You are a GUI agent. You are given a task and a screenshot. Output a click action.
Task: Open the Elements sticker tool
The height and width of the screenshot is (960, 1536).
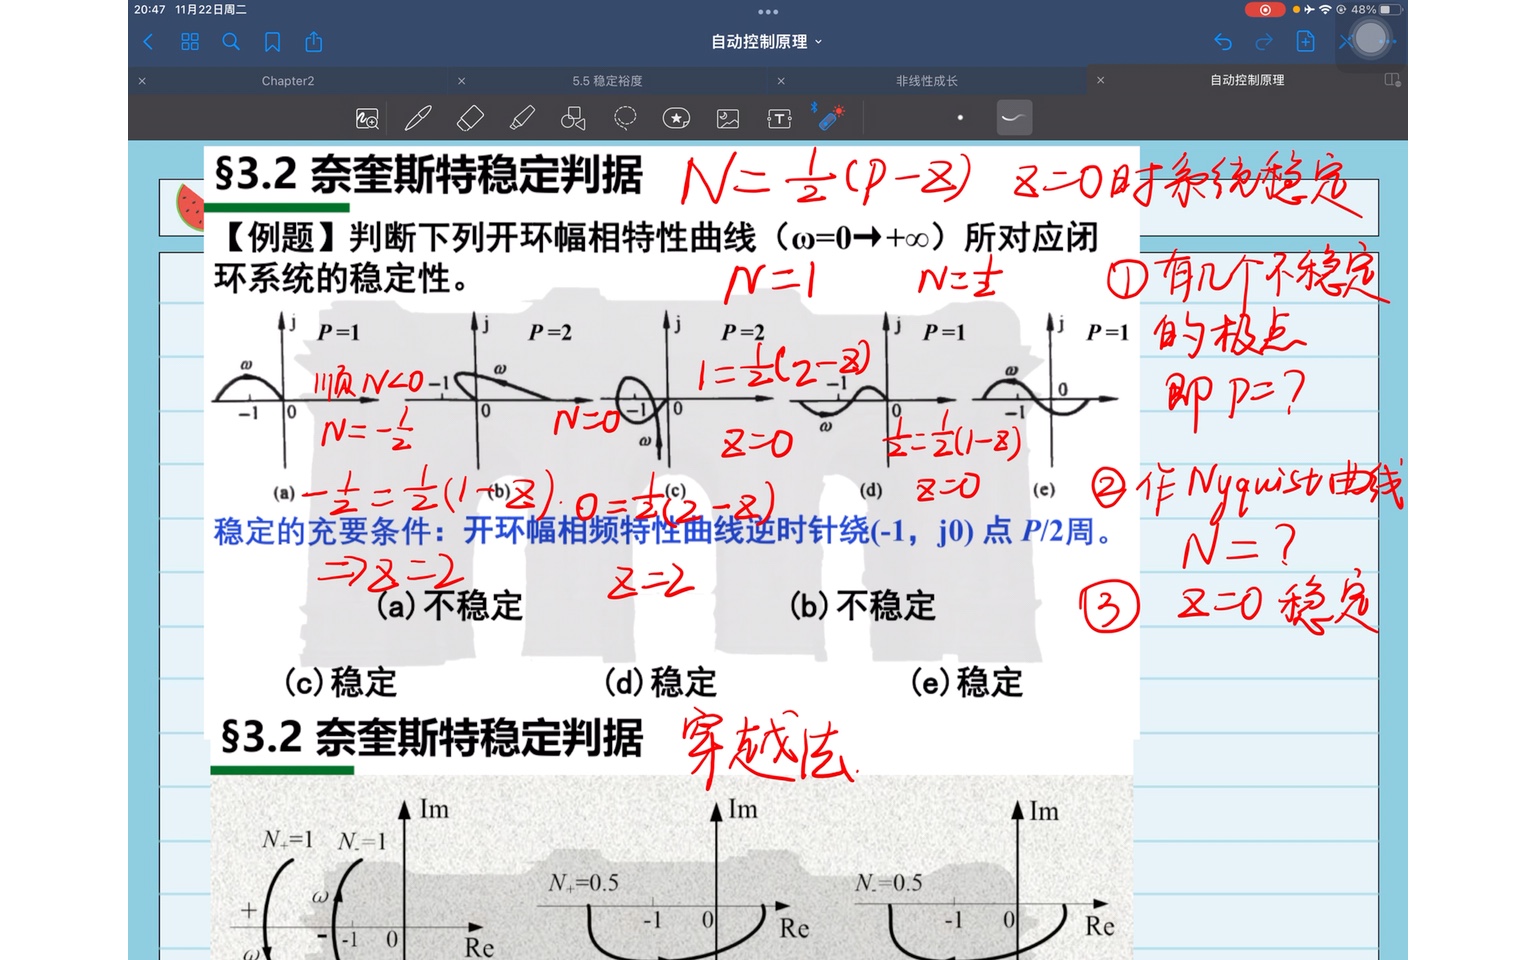[x=676, y=117]
